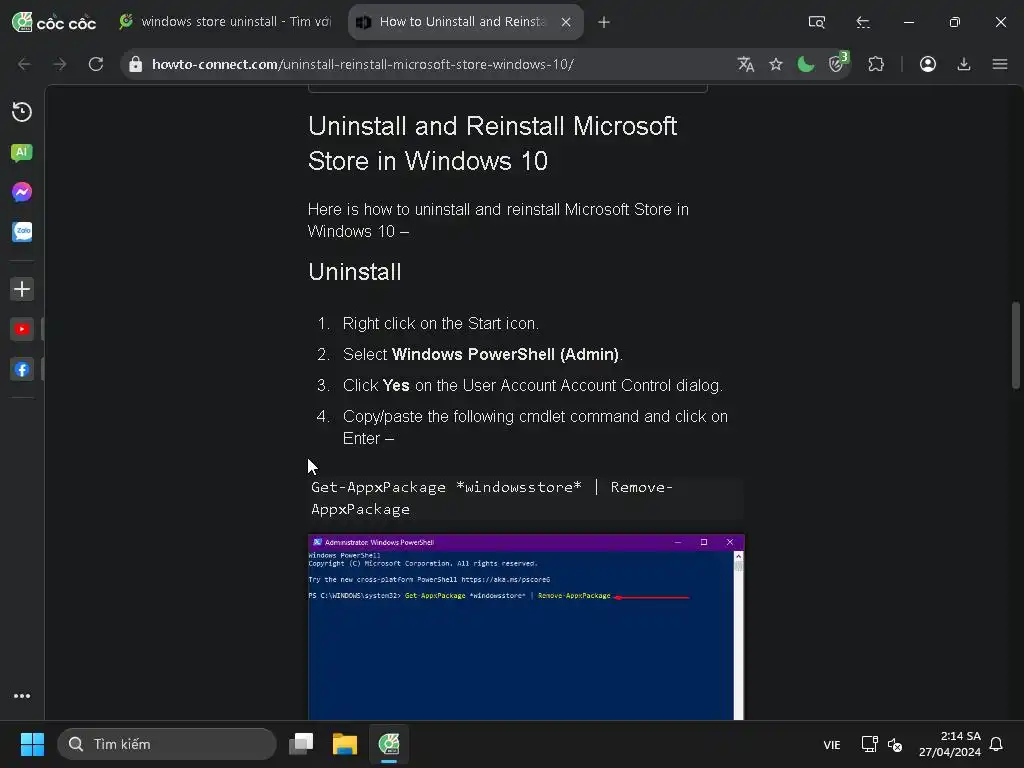
Task: Open browsing history in the sidebar
Action: (x=22, y=112)
